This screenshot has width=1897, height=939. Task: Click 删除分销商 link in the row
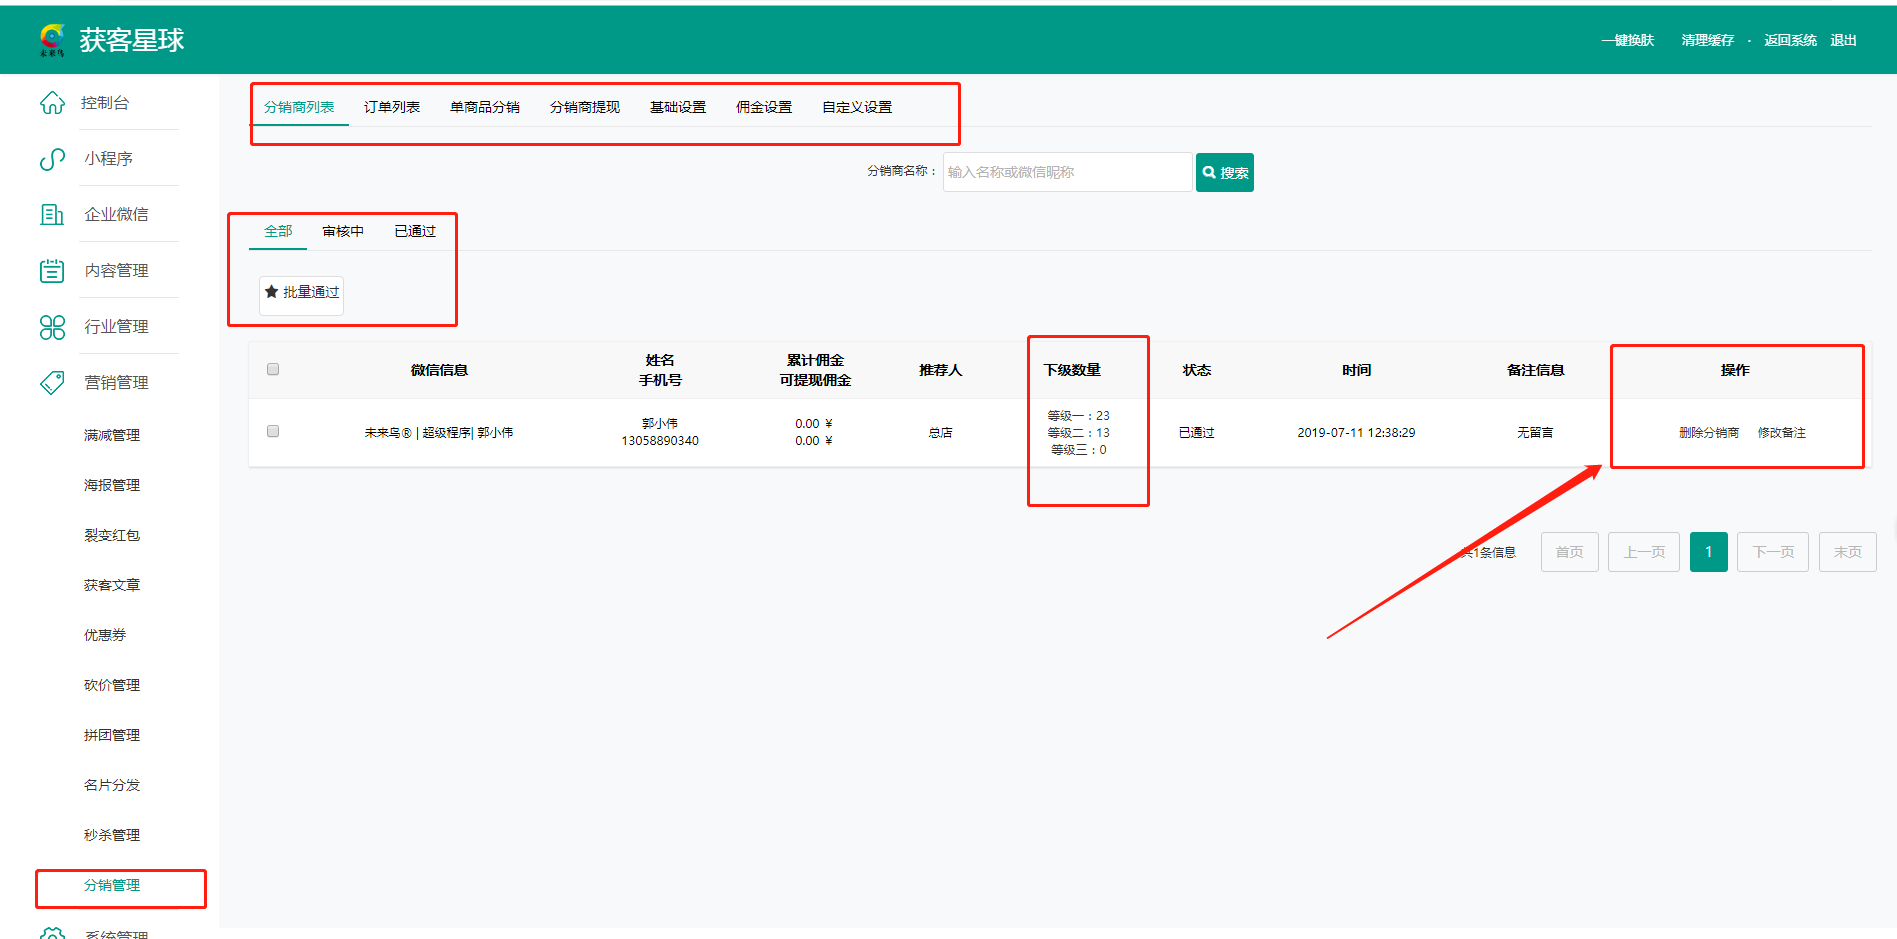point(1708,433)
